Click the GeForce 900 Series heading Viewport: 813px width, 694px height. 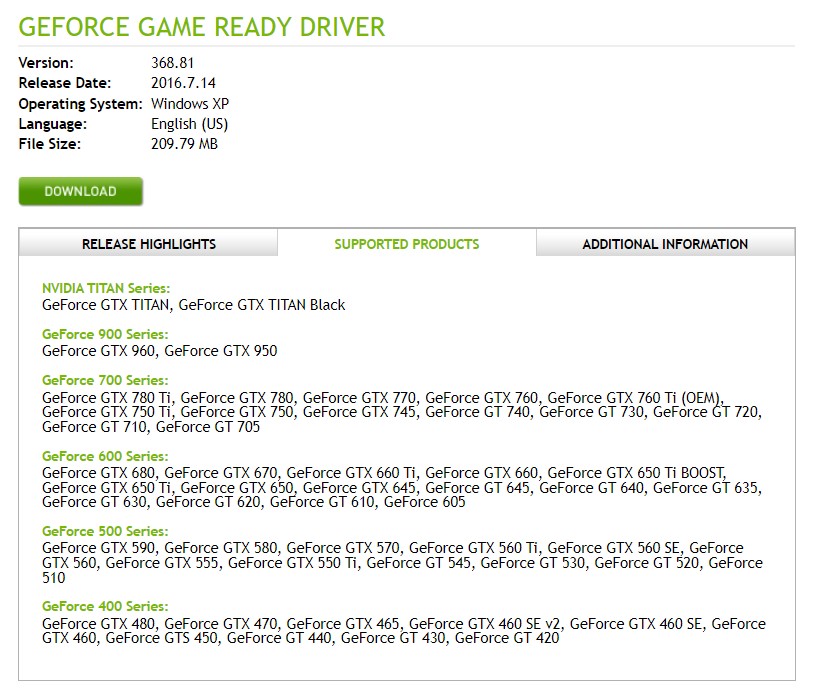105,334
